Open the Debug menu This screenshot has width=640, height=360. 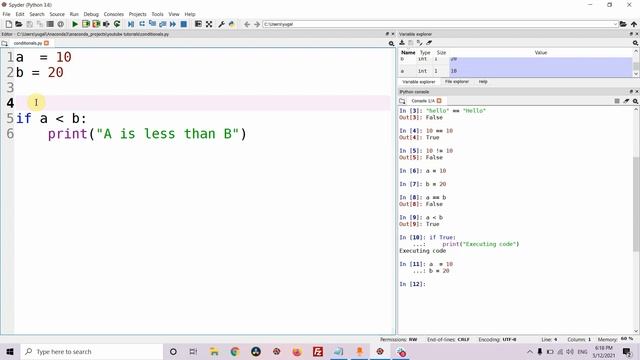[x=91, y=14]
